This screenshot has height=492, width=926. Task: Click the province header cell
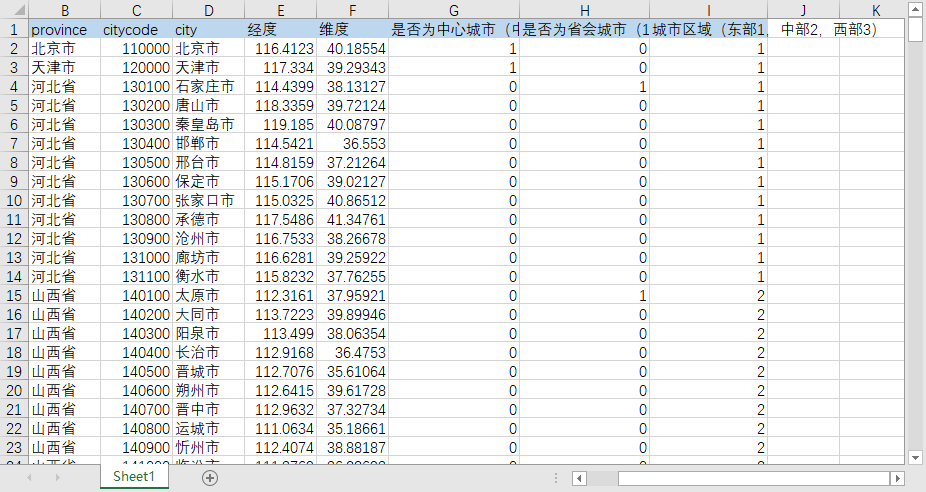point(65,29)
